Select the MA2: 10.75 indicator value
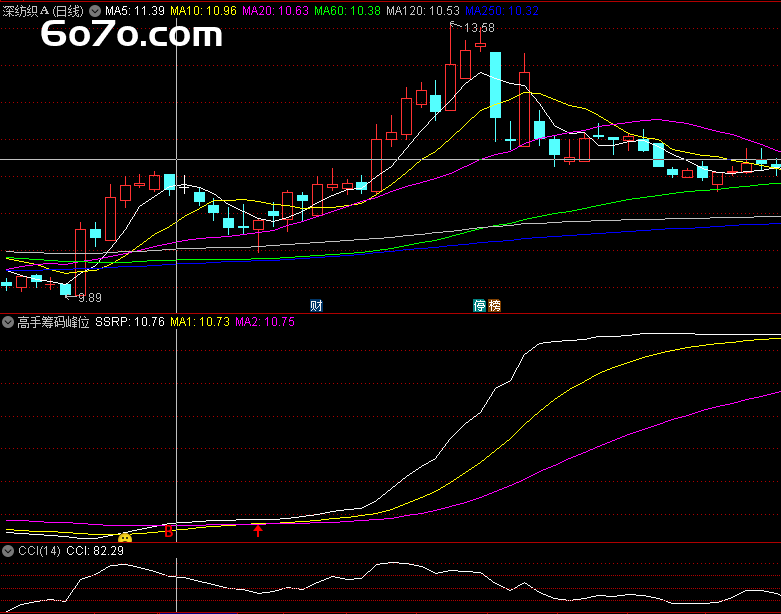Screen dimensions: 781x614 pyautogui.click(x=264, y=322)
